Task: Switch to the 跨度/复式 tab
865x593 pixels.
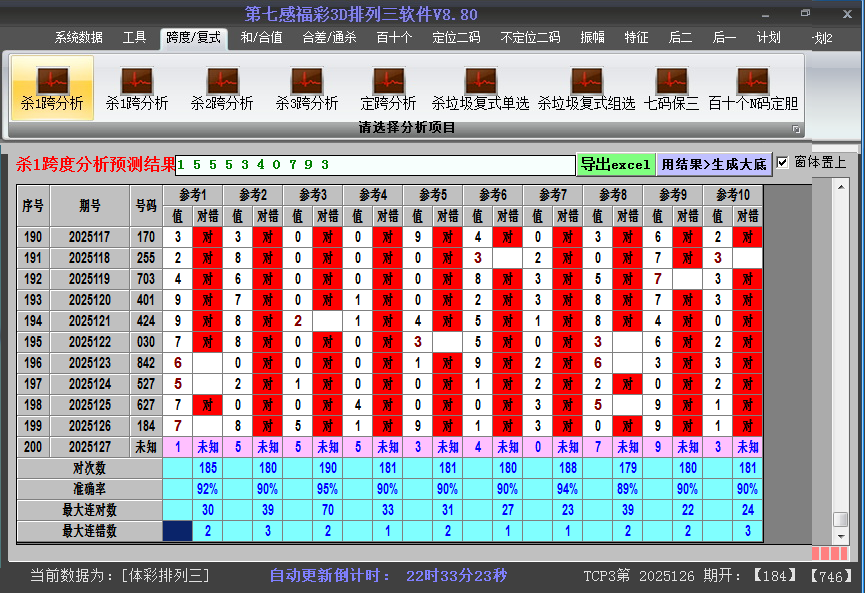Action: (194, 38)
